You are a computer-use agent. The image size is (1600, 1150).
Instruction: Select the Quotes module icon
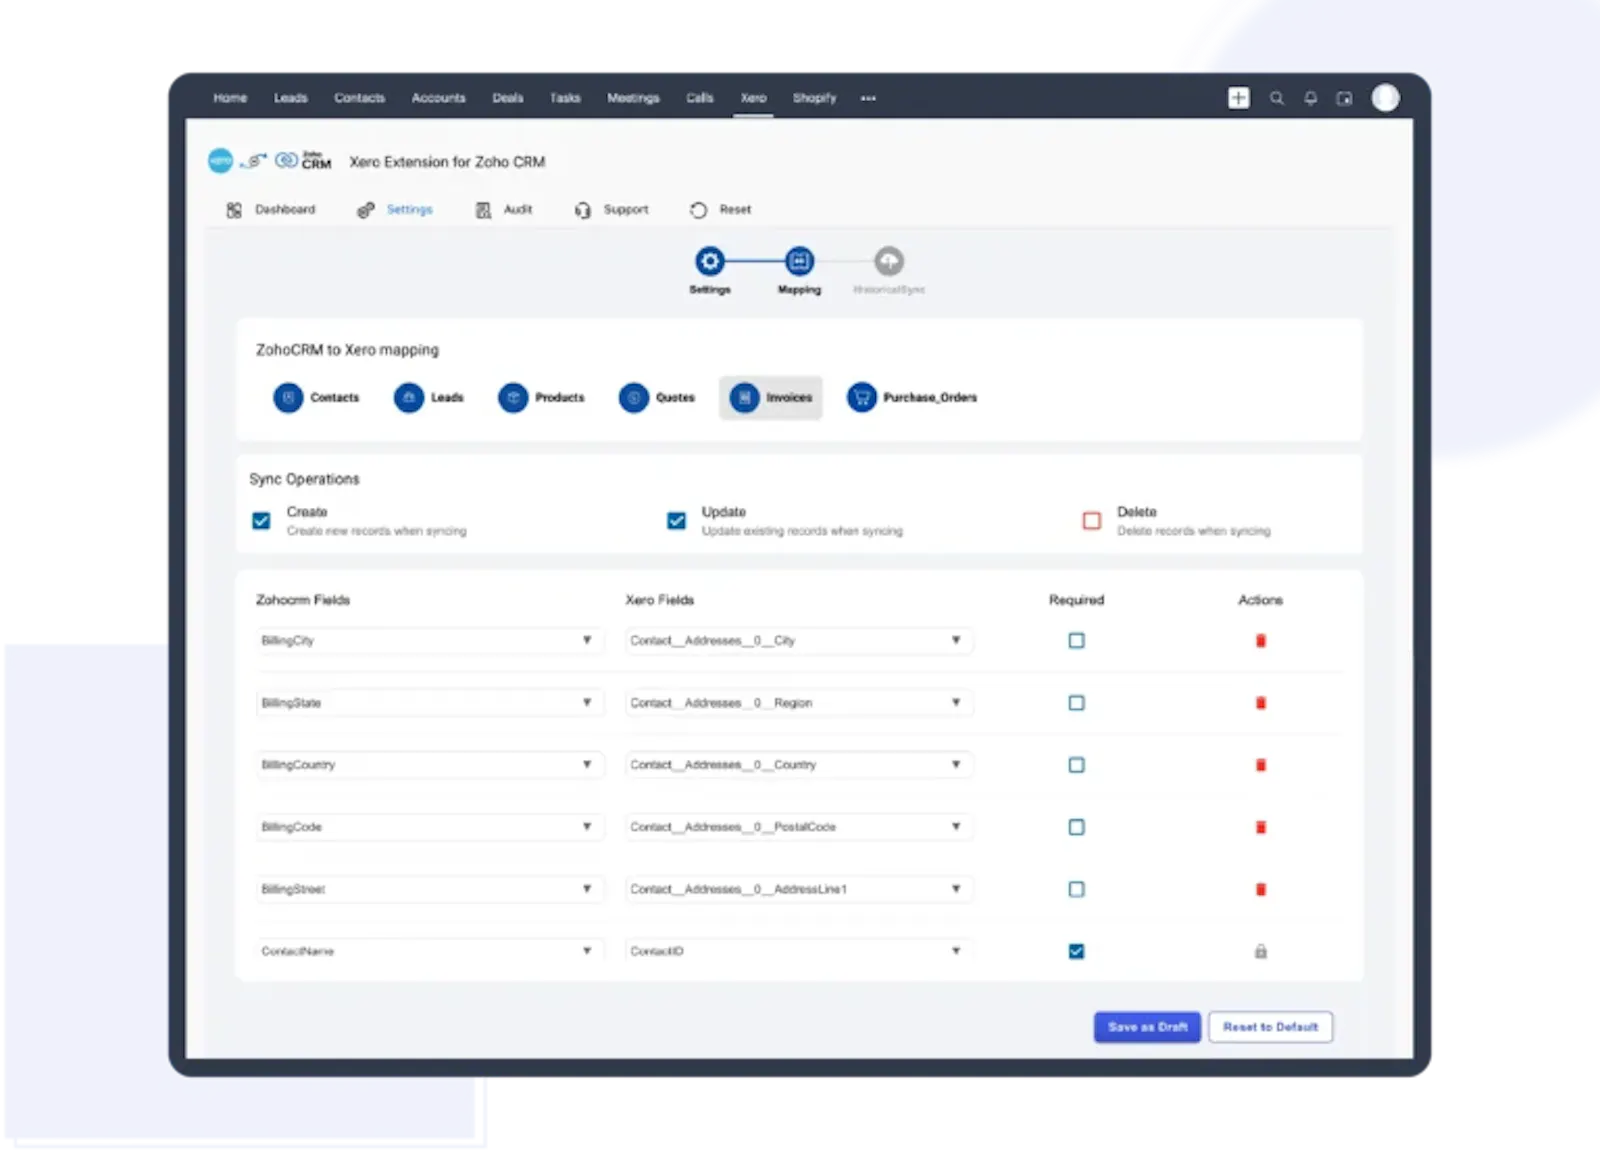point(634,397)
